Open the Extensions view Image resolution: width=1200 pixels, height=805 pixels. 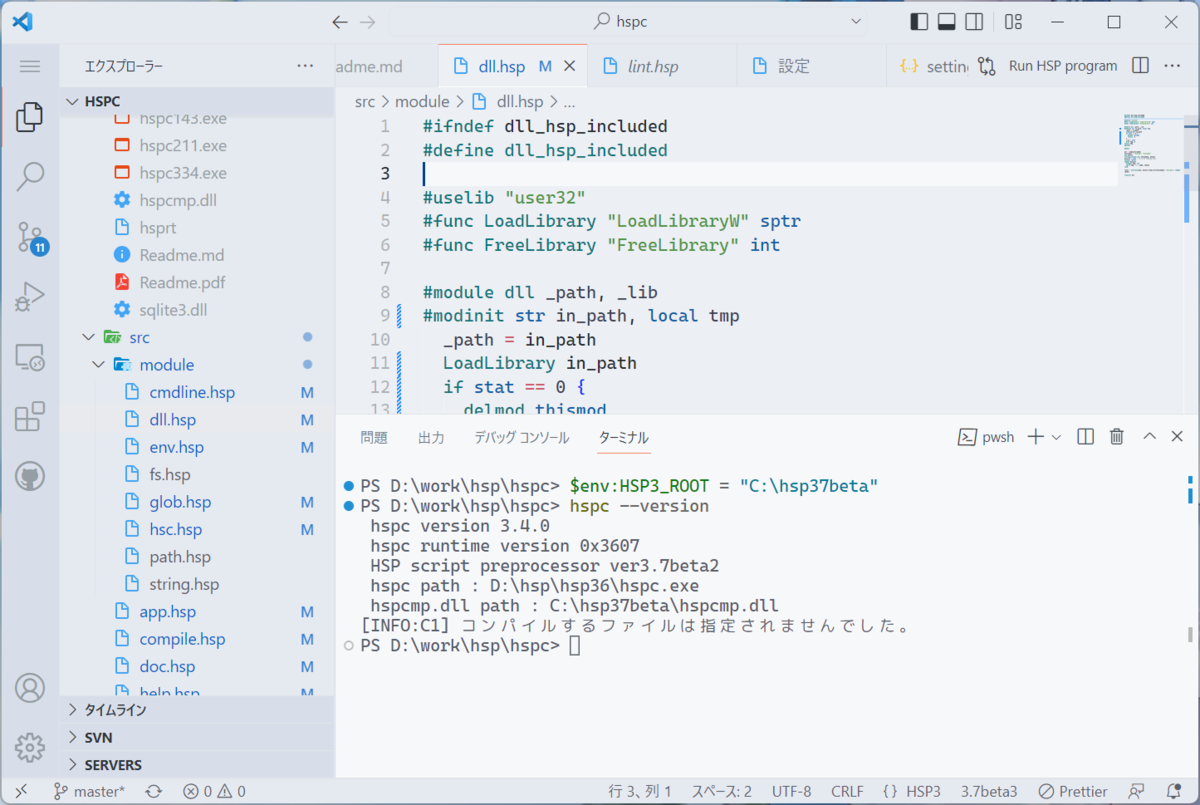coord(30,416)
